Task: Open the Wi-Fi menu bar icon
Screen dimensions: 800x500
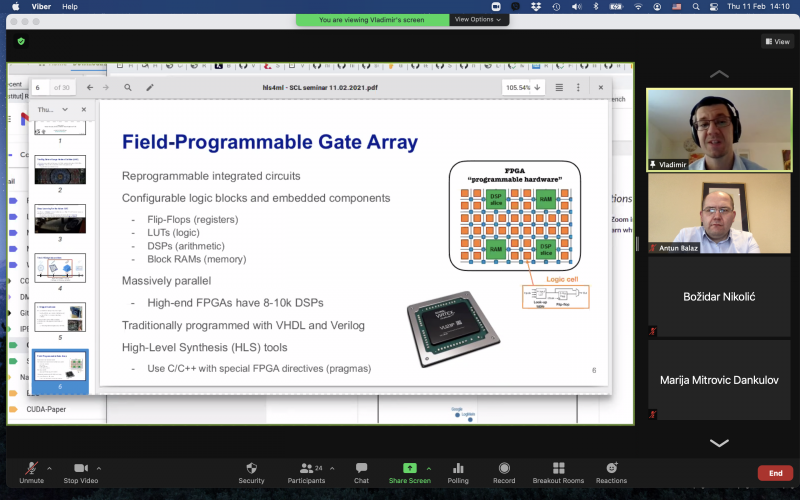Action: click(x=638, y=7)
